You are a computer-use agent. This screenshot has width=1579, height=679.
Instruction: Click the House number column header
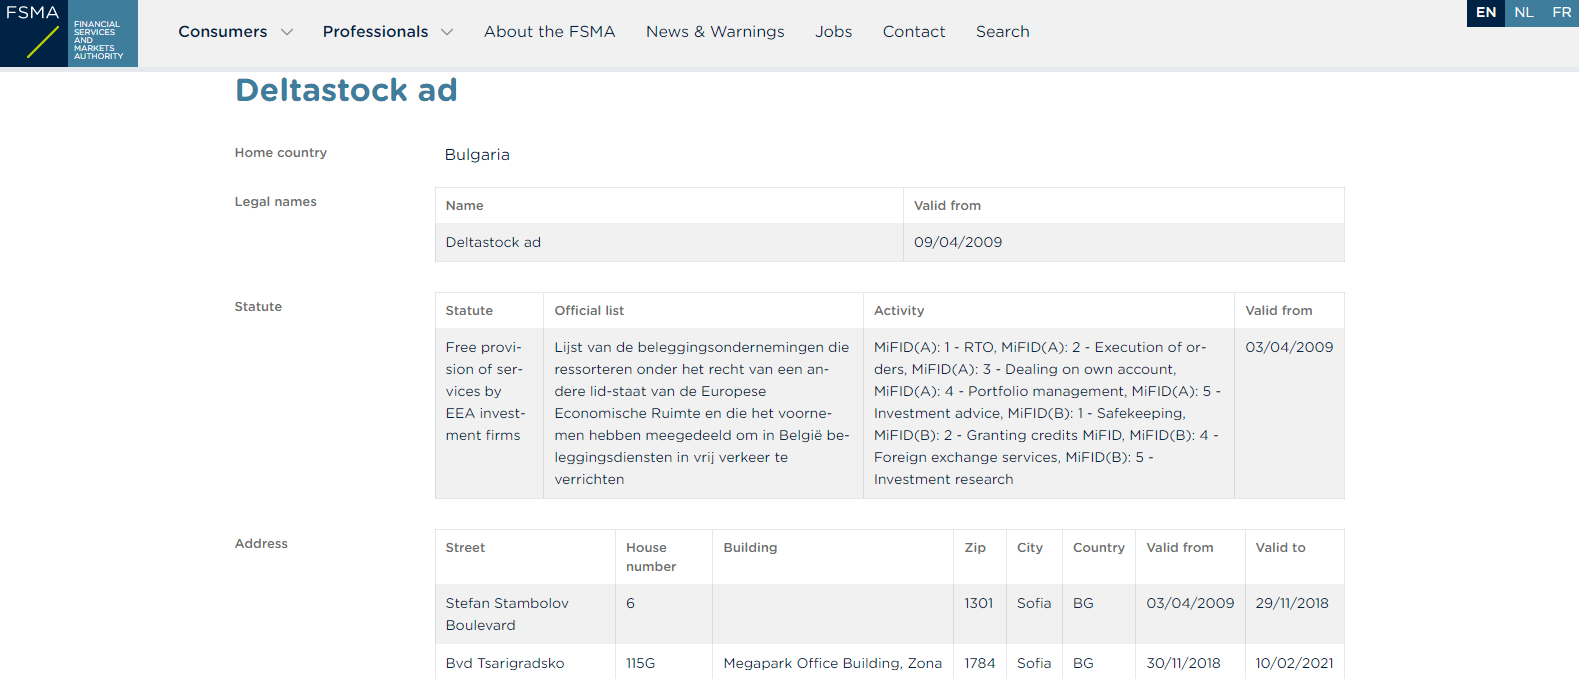pyautogui.click(x=664, y=557)
